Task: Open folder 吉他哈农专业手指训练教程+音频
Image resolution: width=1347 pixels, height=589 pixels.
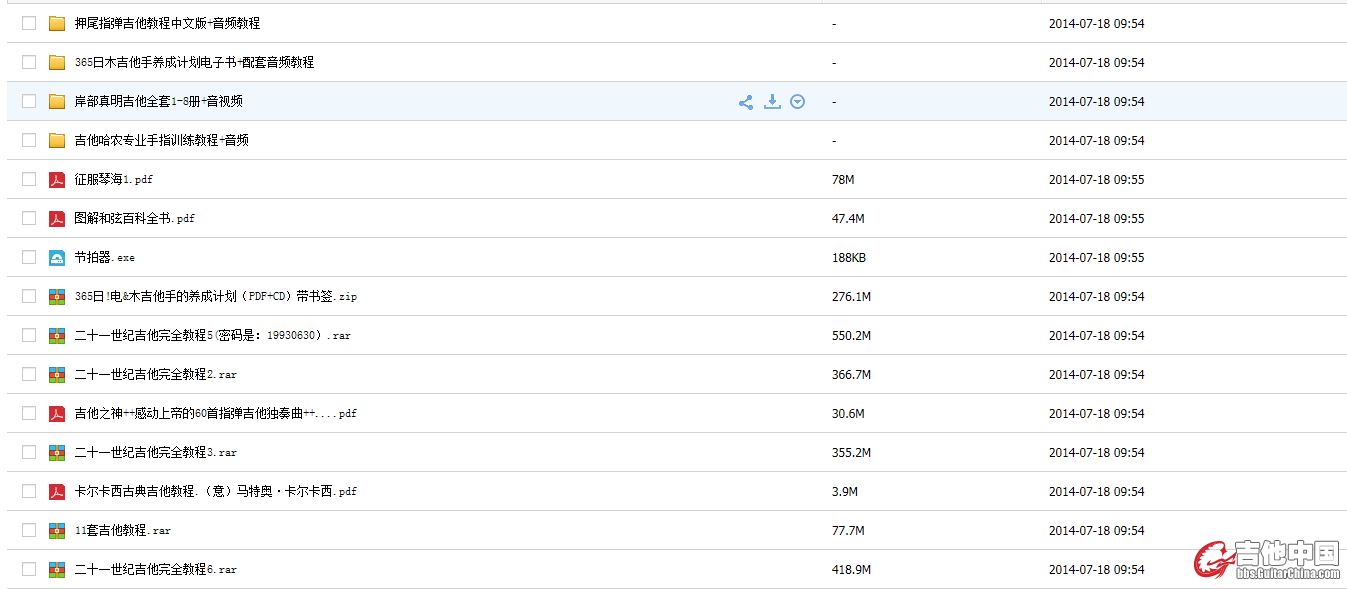Action: (161, 140)
